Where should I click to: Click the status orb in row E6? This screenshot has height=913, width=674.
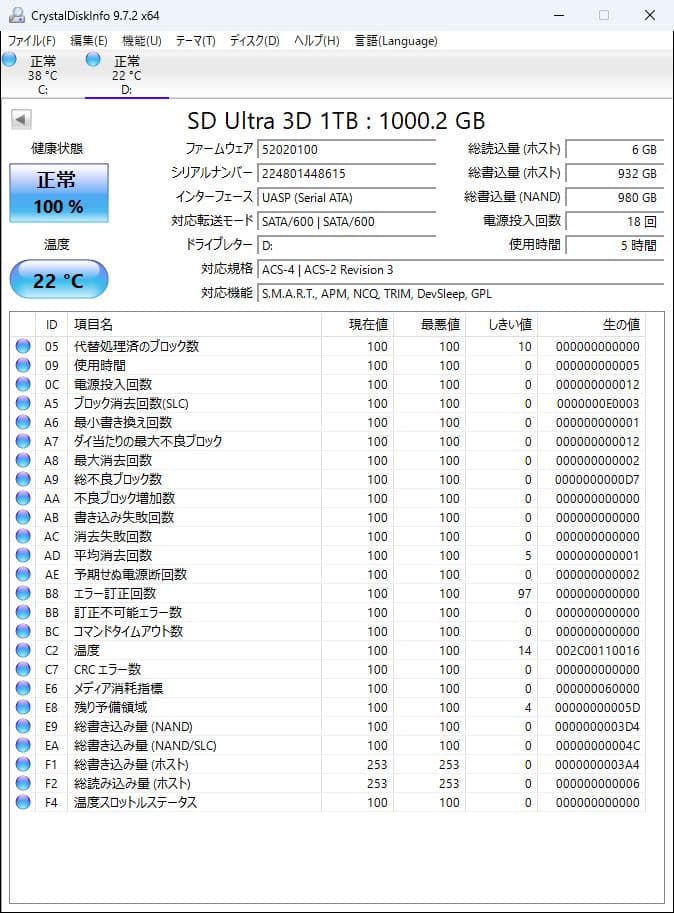pyautogui.click(x=23, y=688)
